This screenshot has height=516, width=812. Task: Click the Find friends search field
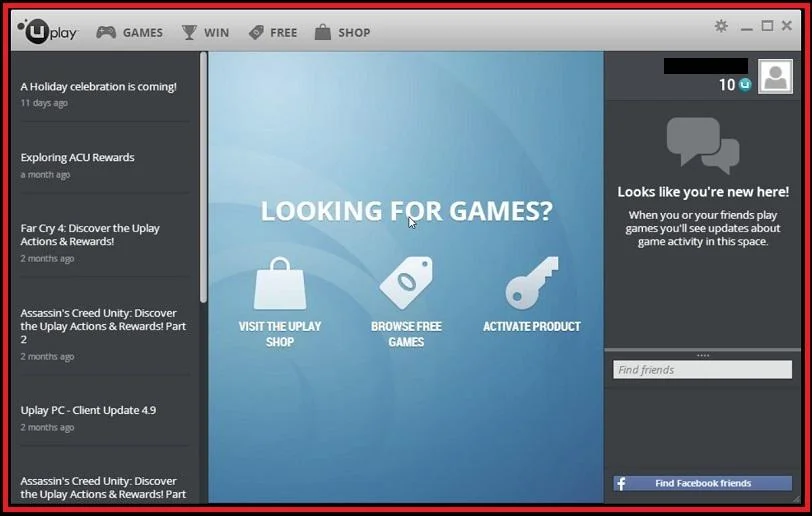click(x=702, y=370)
